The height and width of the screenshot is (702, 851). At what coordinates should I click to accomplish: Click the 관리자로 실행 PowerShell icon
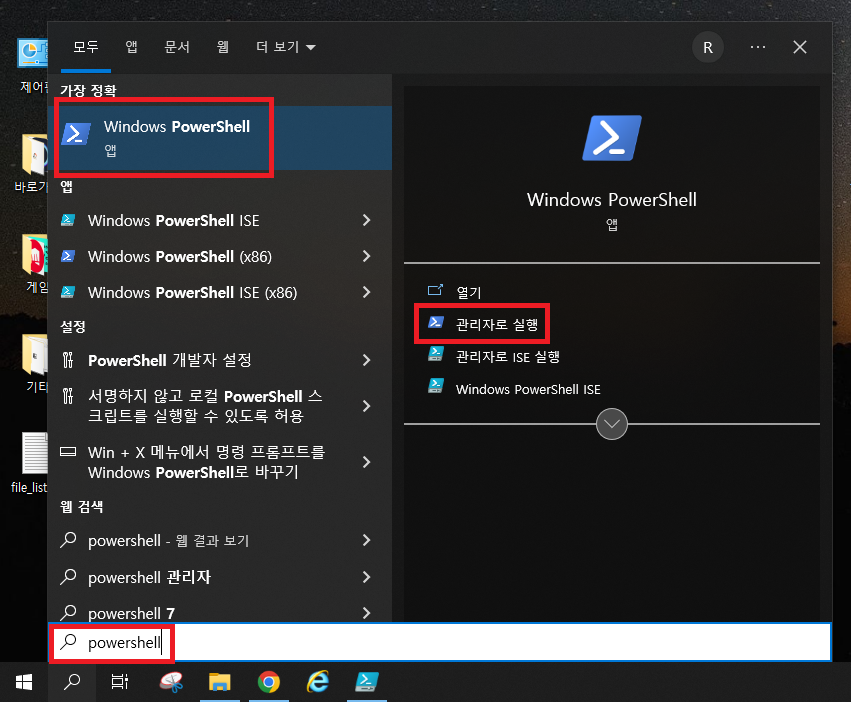[x=436, y=322]
